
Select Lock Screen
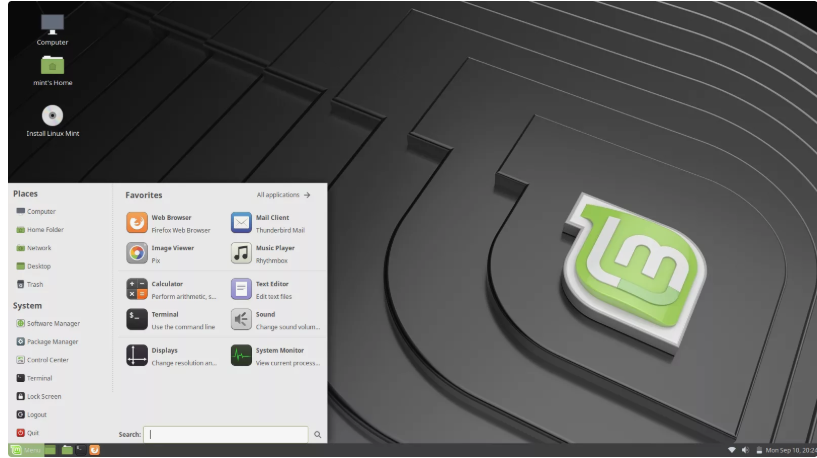click(39, 397)
